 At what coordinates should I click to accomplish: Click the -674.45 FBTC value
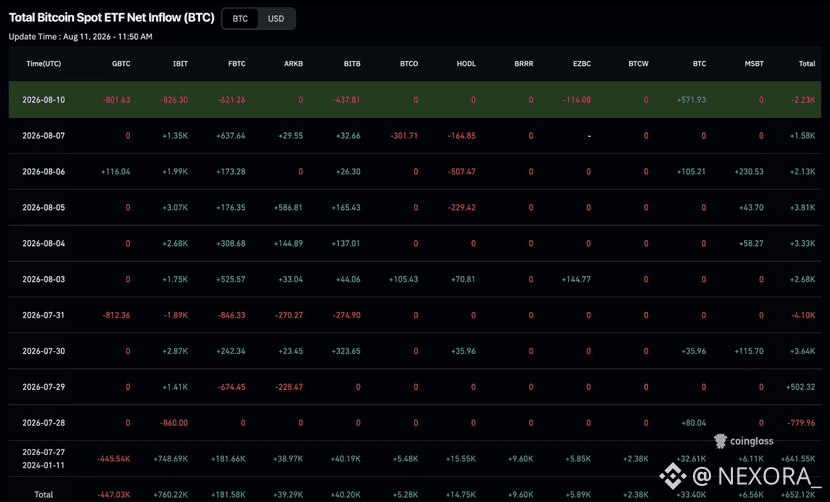(x=231, y=387)
